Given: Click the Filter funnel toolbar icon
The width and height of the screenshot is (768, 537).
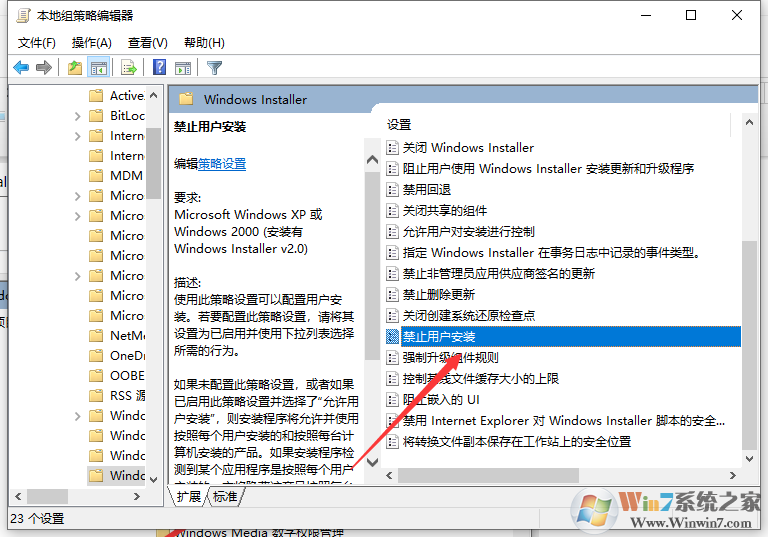Looking at the screenshot, I should point(215,68).
